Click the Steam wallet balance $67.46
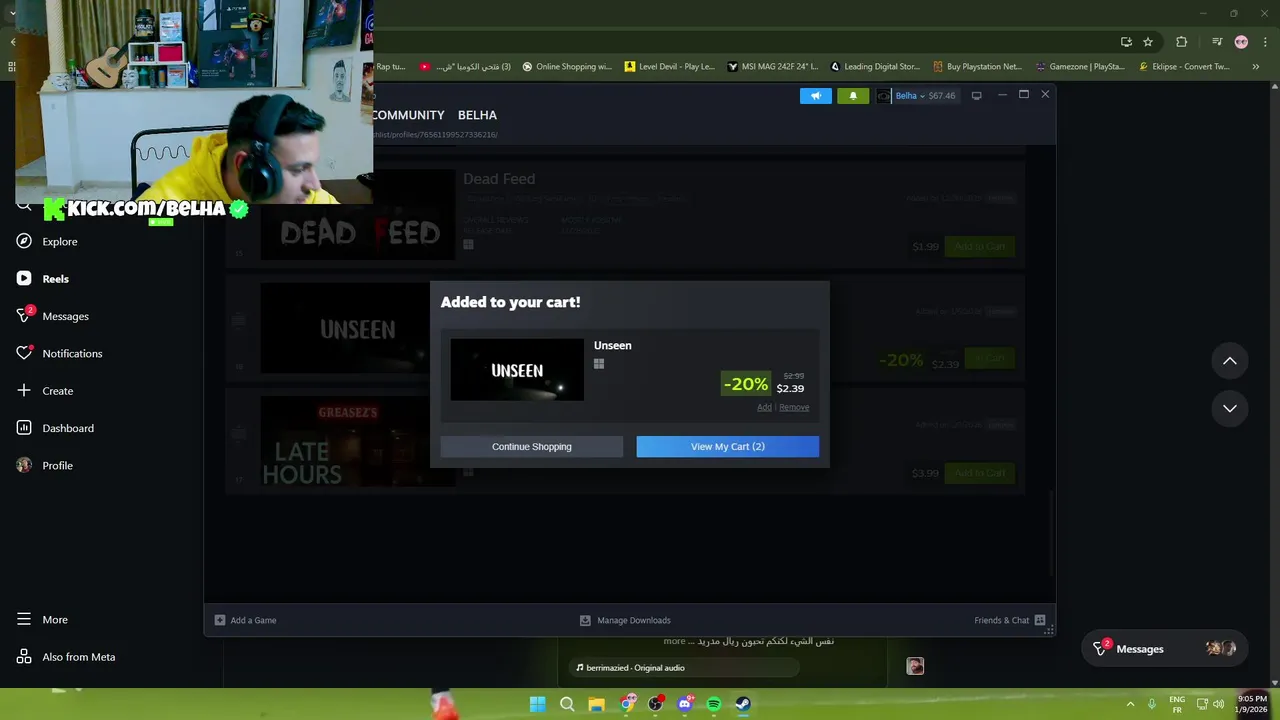 pyautogui.click(x=942, y=96)
